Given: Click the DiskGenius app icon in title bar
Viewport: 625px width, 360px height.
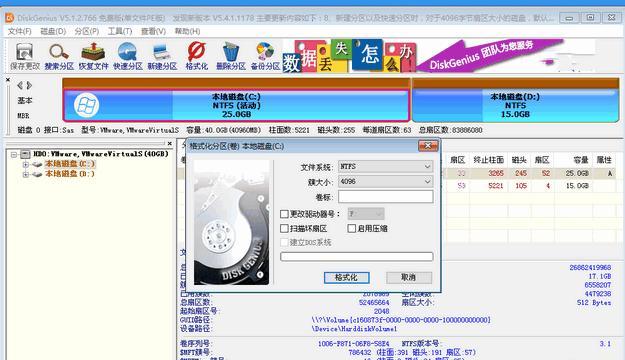Looking at the screenshot, I should point(9,18).
